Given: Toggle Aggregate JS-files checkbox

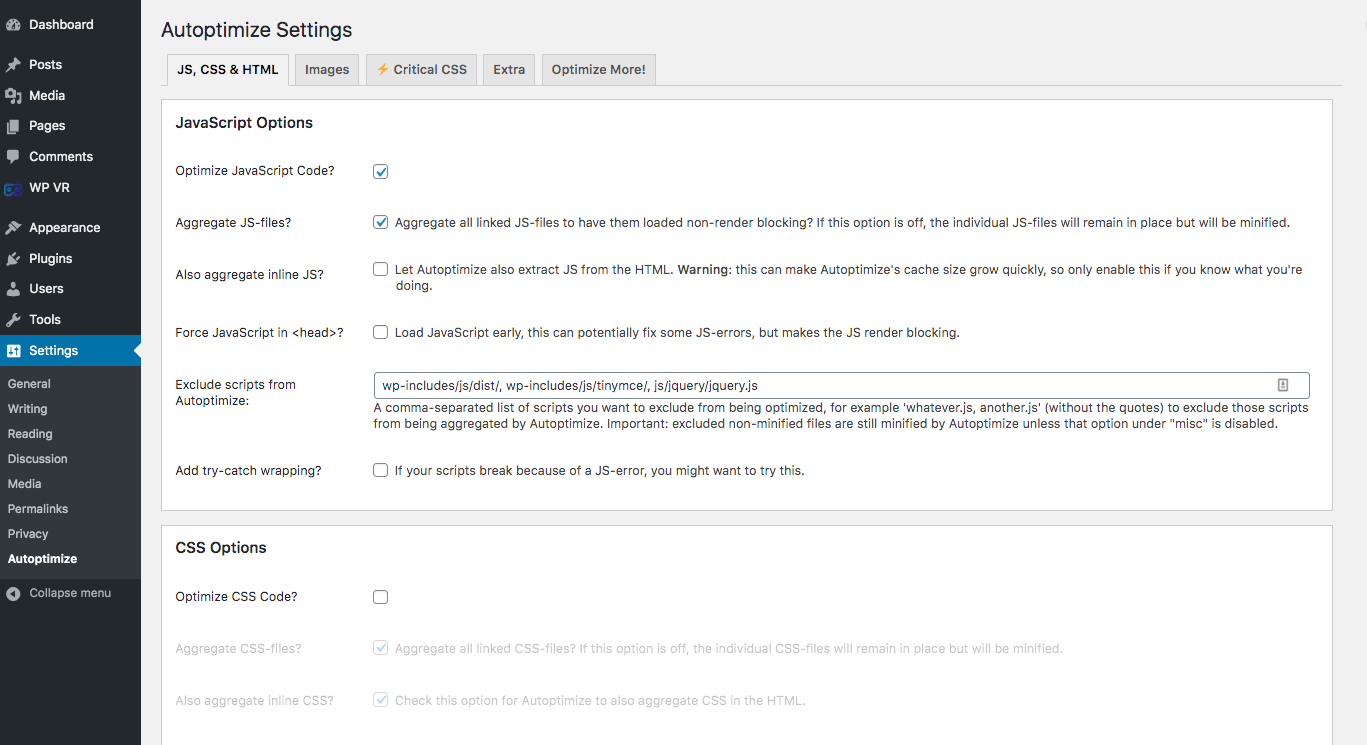Looking at the screenshot, I should 381,223.
